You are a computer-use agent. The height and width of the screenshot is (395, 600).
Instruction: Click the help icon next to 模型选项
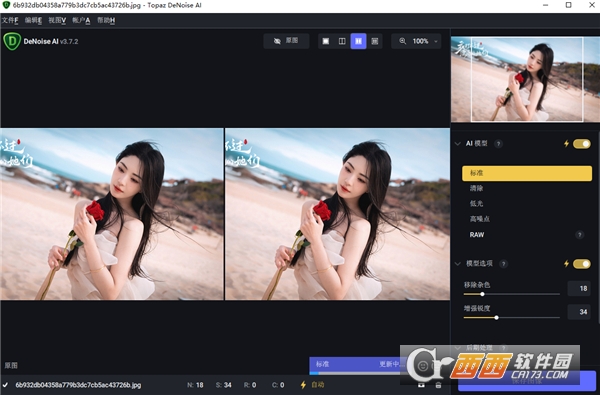pos(504,264)
